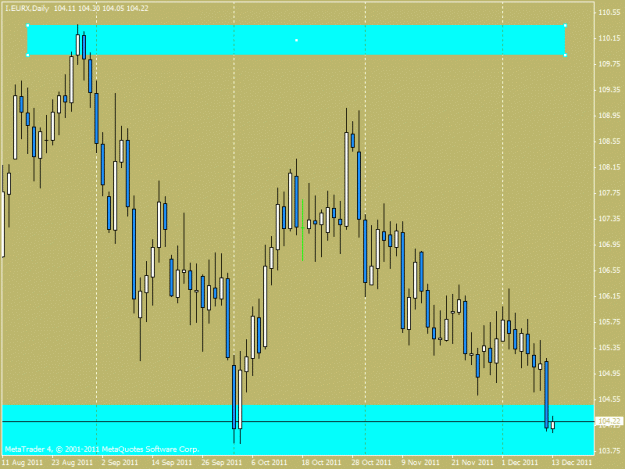This screenshot has height=469, width=625.
Task: Click the 11 Aug 2011 date label
Action: pyautogui.click(x=22, y=463)
